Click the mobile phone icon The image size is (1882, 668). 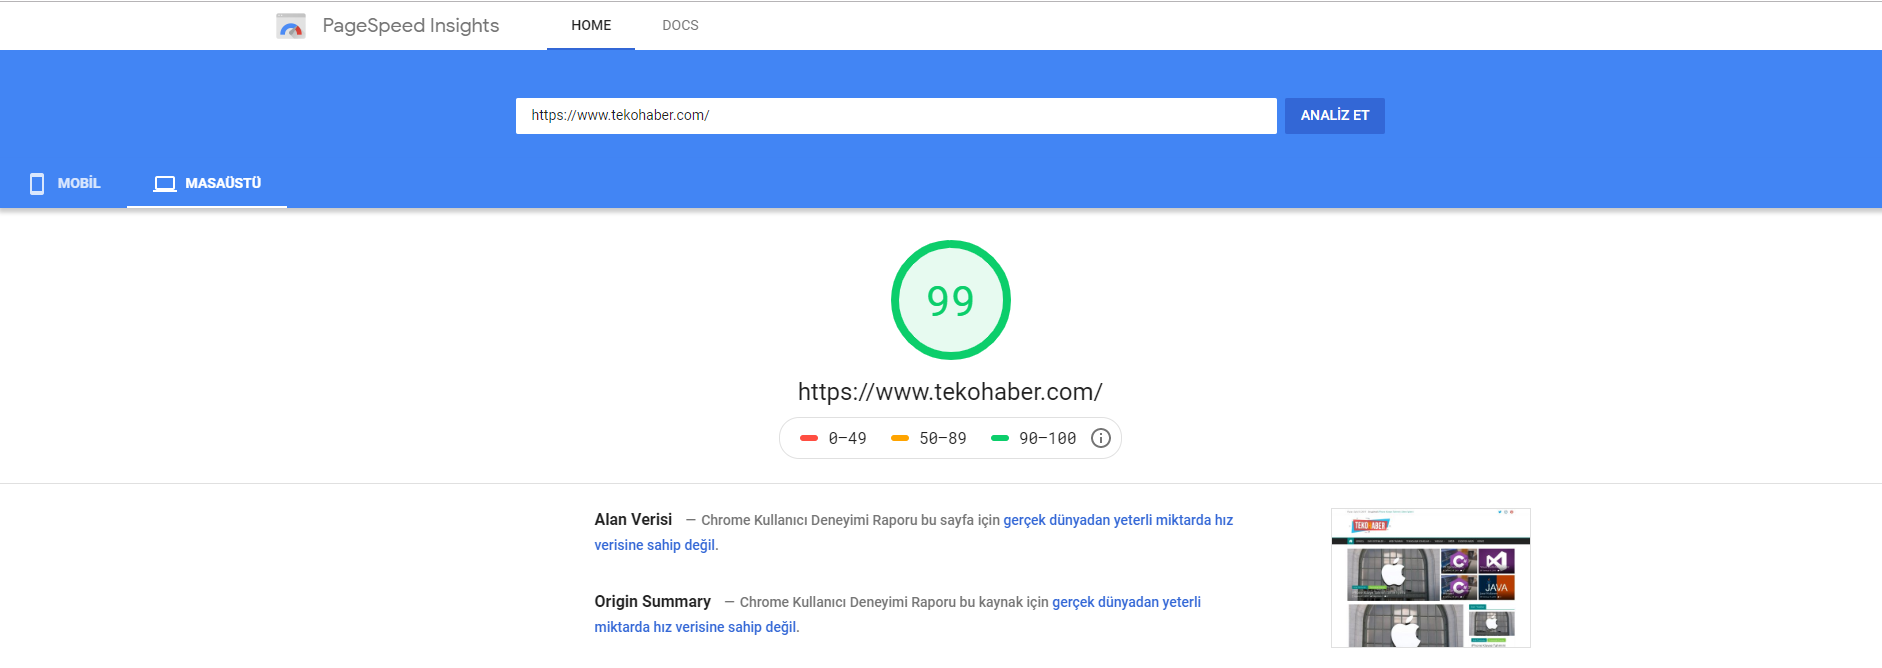(x=37, y=183)
